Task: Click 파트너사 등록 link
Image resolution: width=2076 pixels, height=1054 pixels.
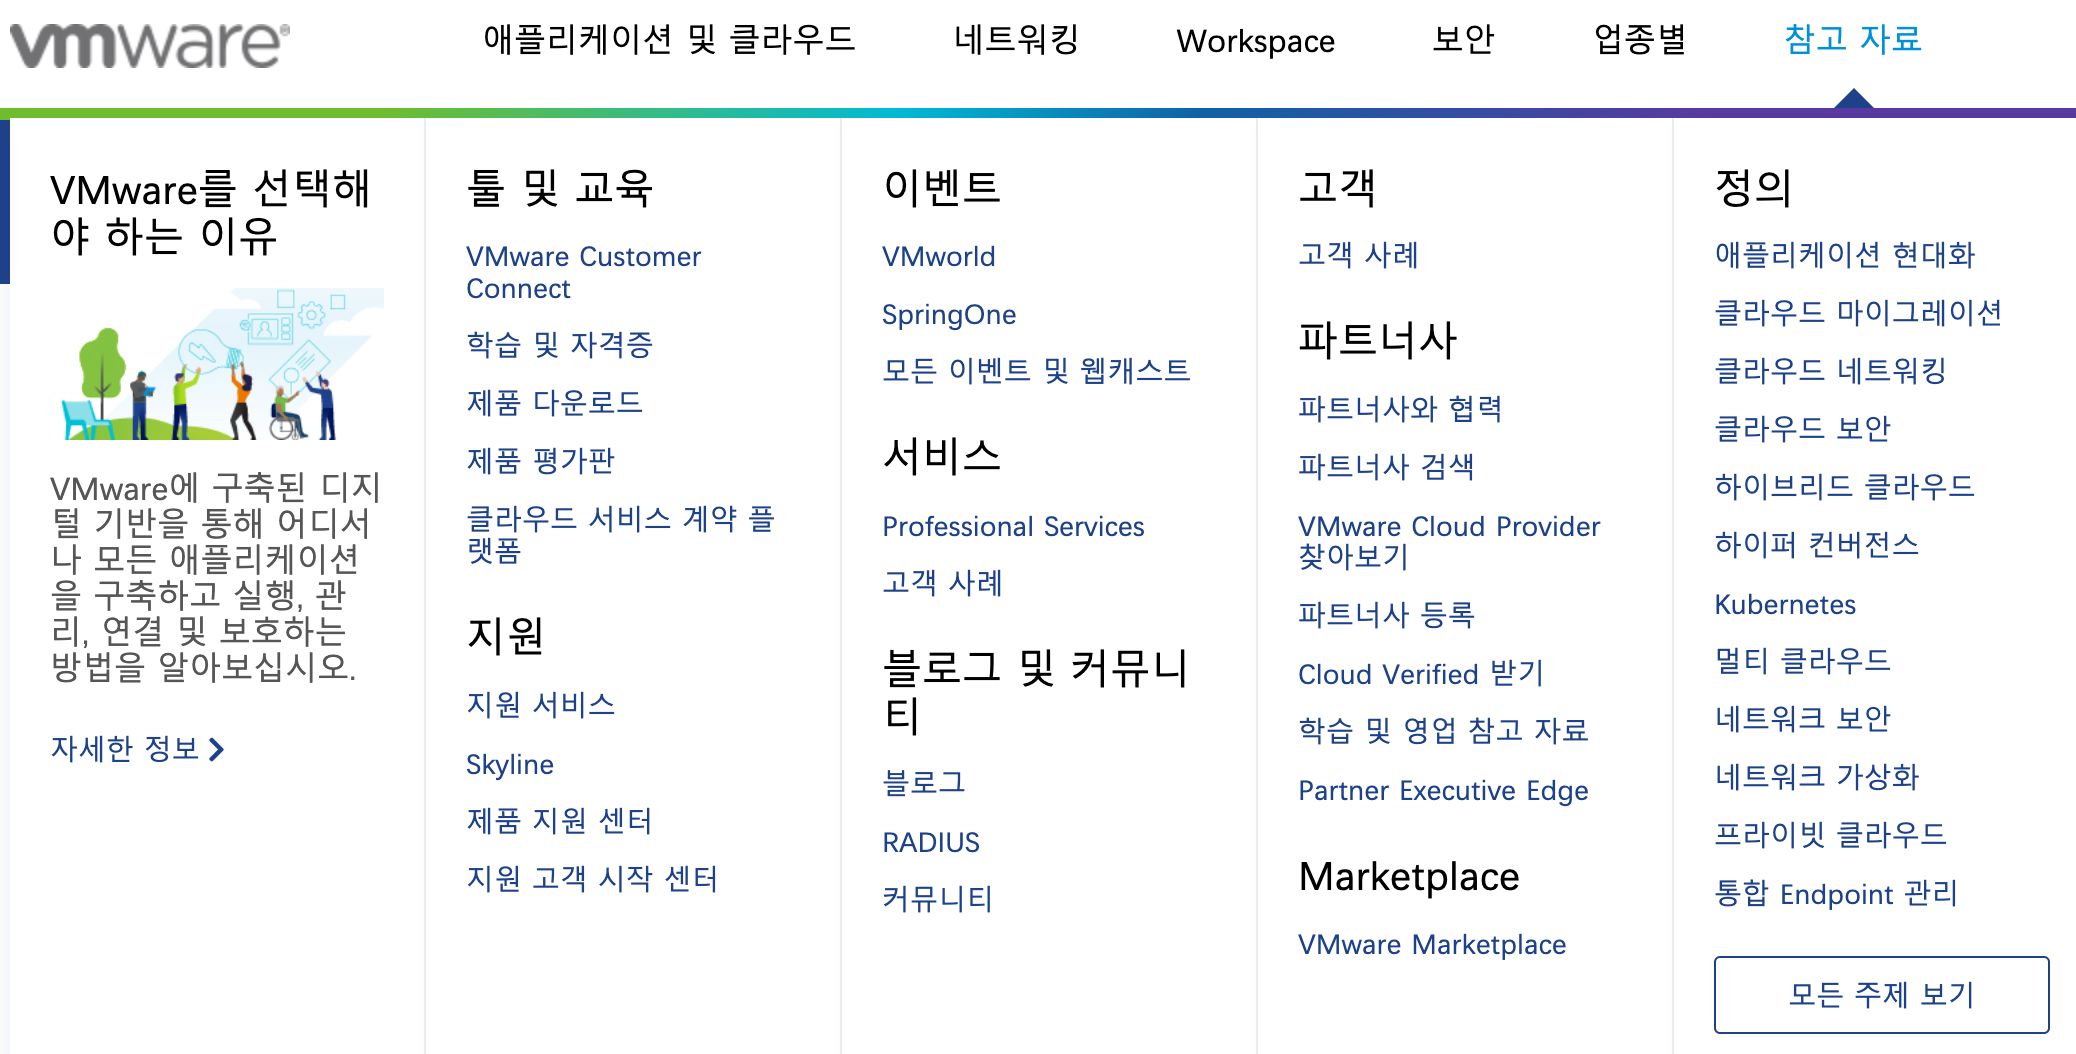Action: (1386, 615)
